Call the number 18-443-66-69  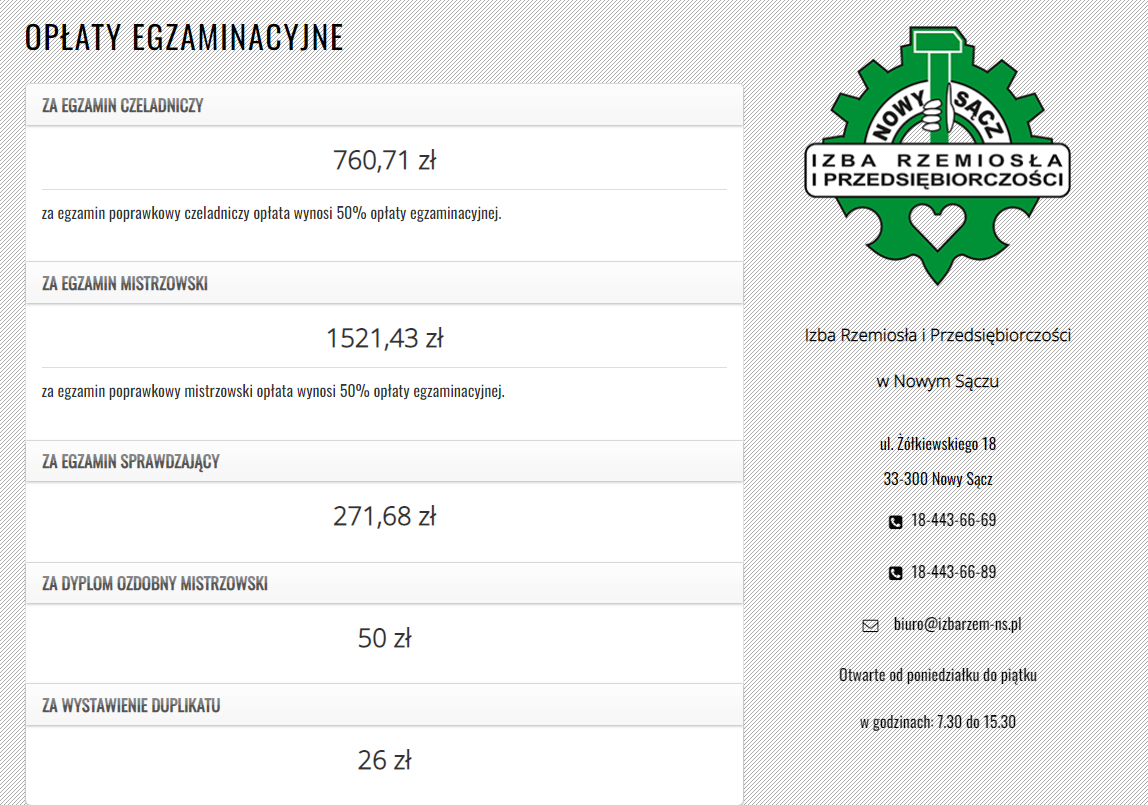(x=953, y=520)
